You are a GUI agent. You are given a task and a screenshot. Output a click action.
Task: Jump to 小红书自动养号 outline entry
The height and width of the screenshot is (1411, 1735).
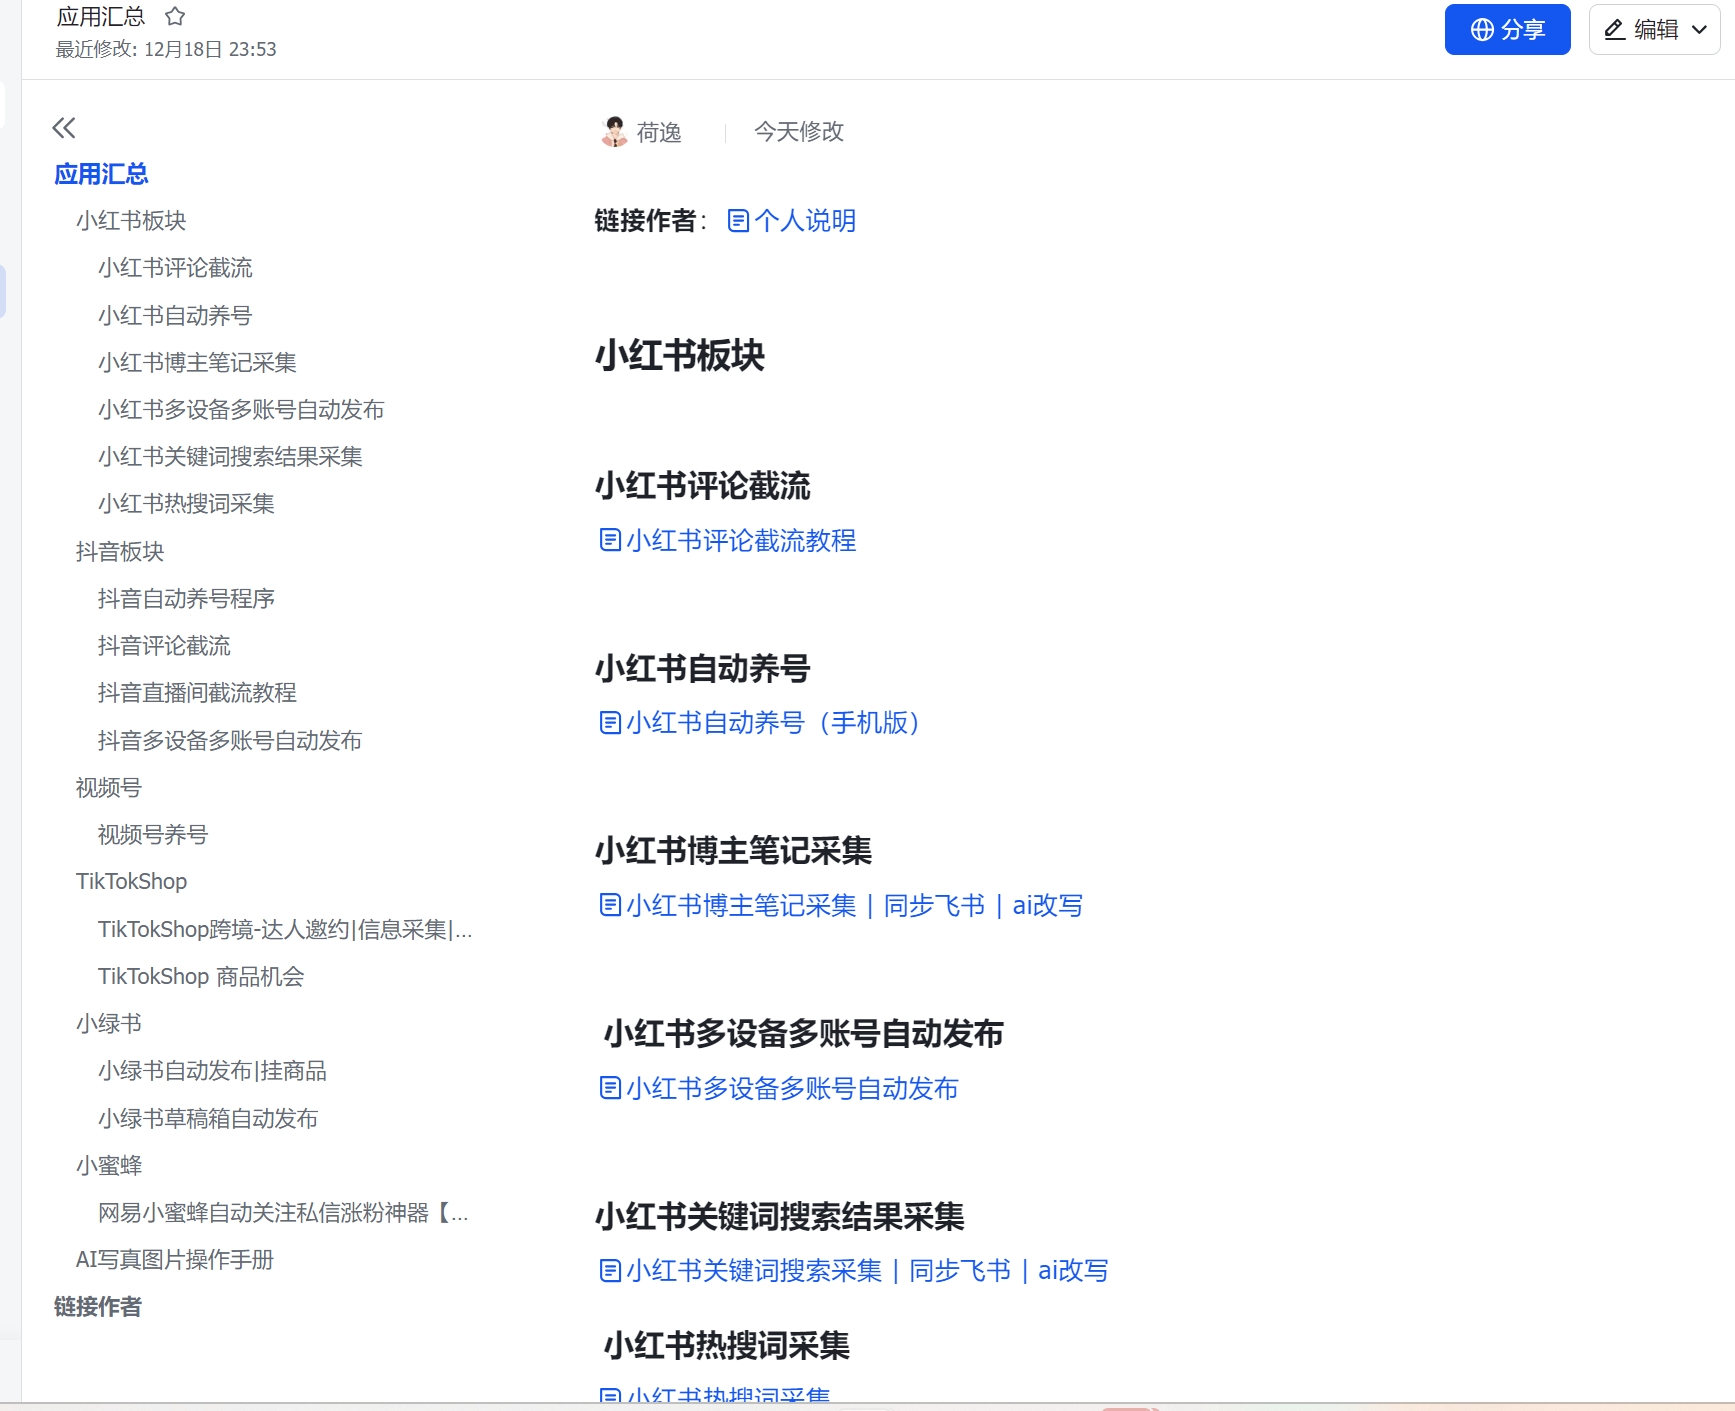[175, 315]
